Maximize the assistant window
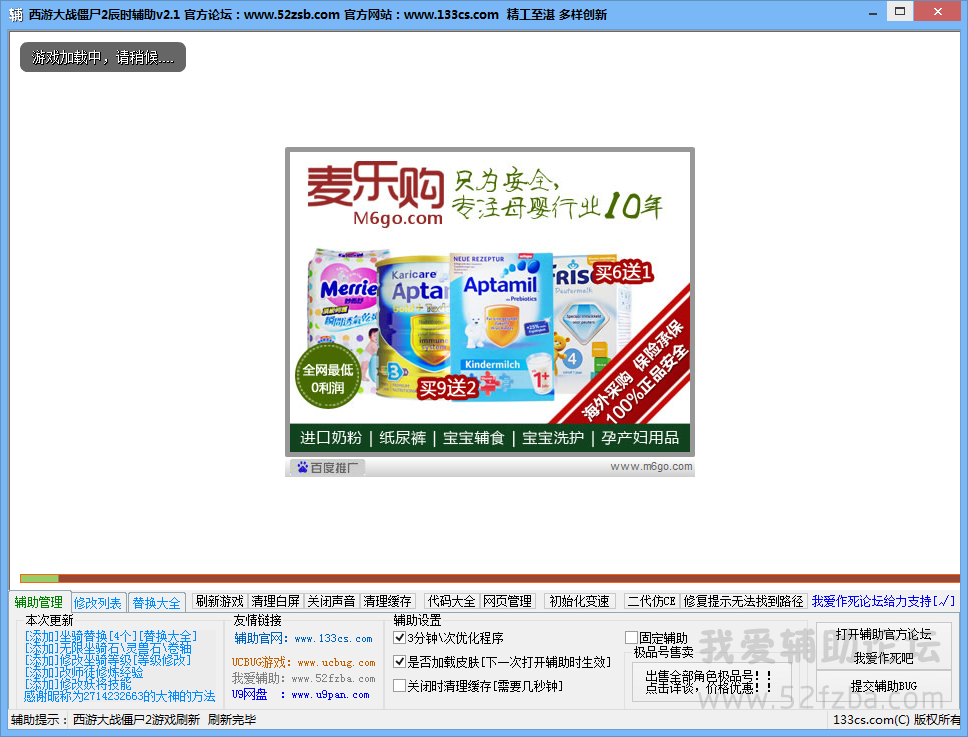 pos(900,11)
